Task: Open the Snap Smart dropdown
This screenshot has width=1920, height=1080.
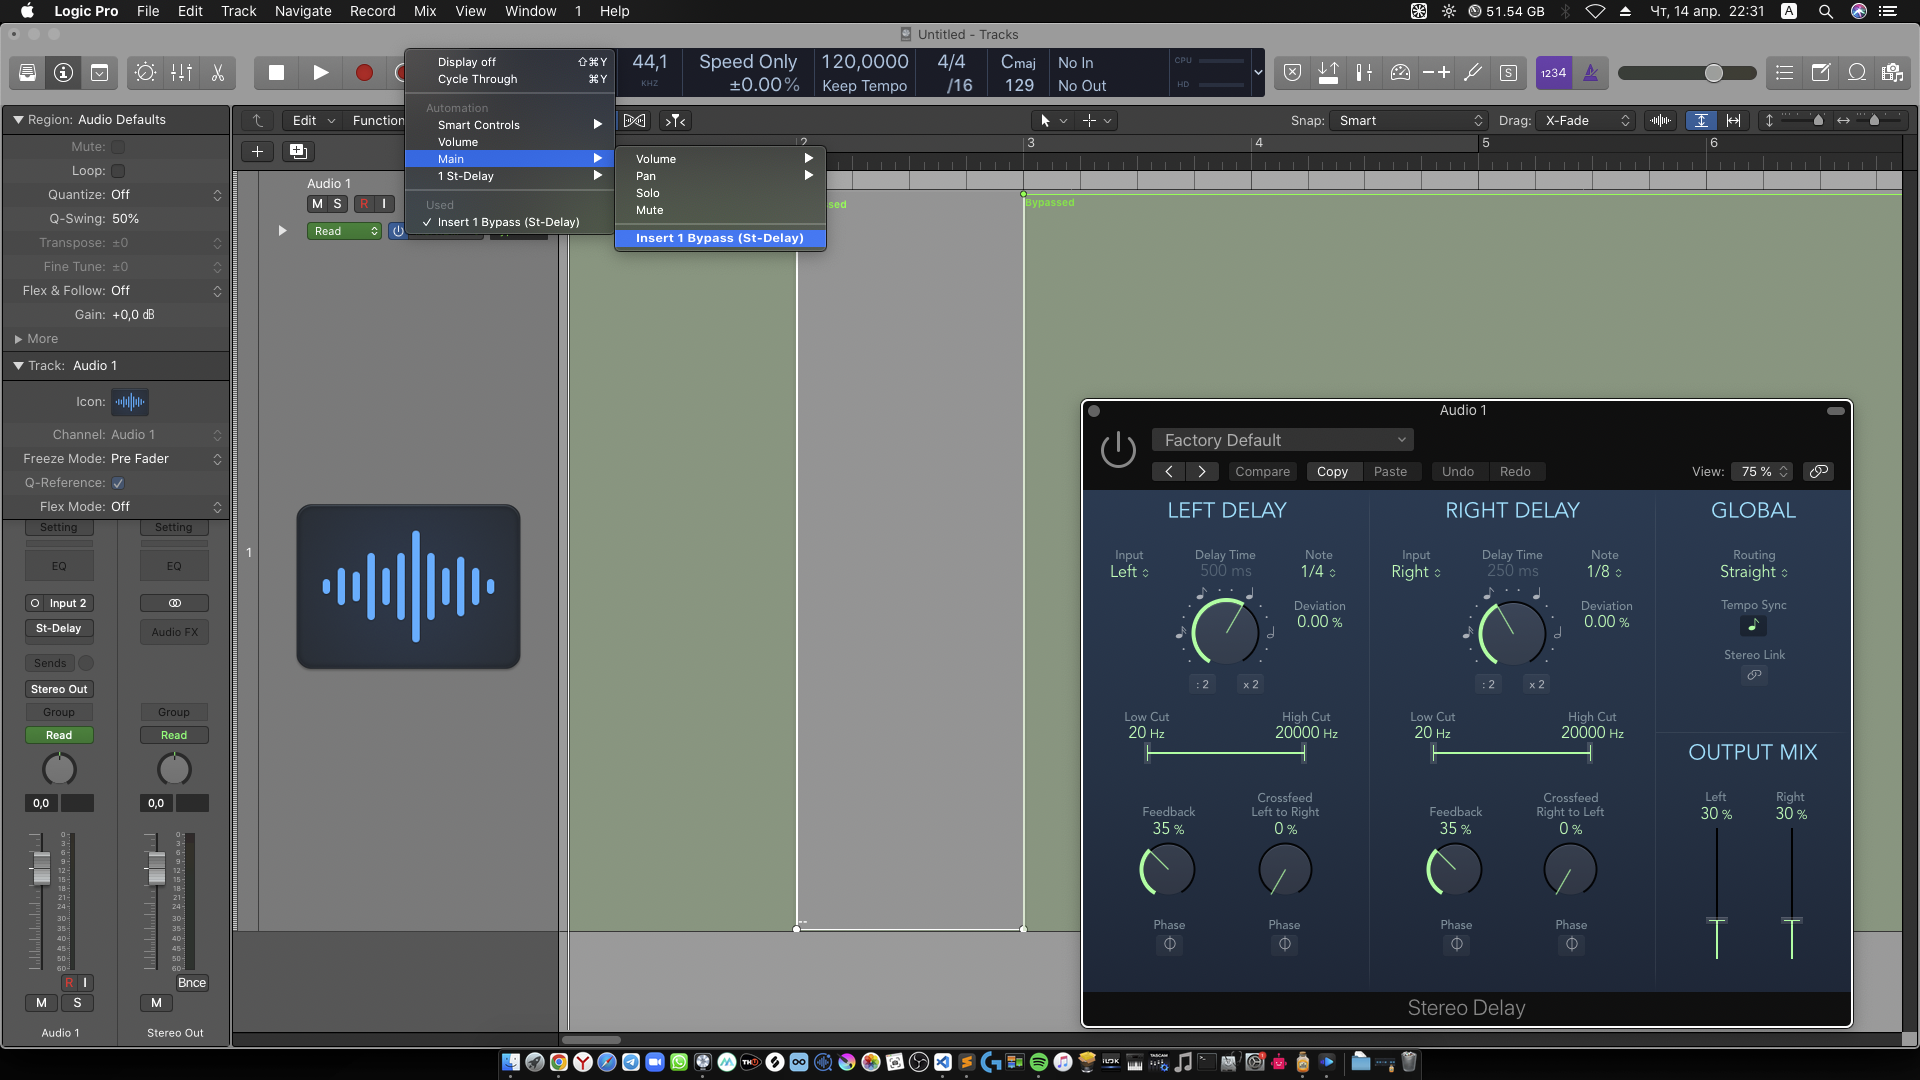Action: pyautogui.click(x=1408, y=121)
